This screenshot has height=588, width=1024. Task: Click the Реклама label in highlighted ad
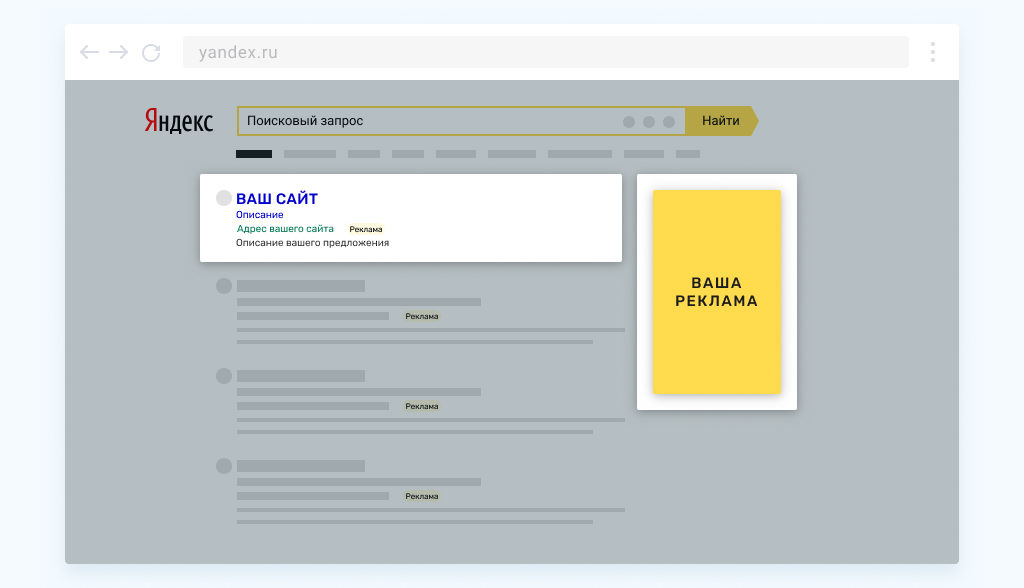point(366,229)
